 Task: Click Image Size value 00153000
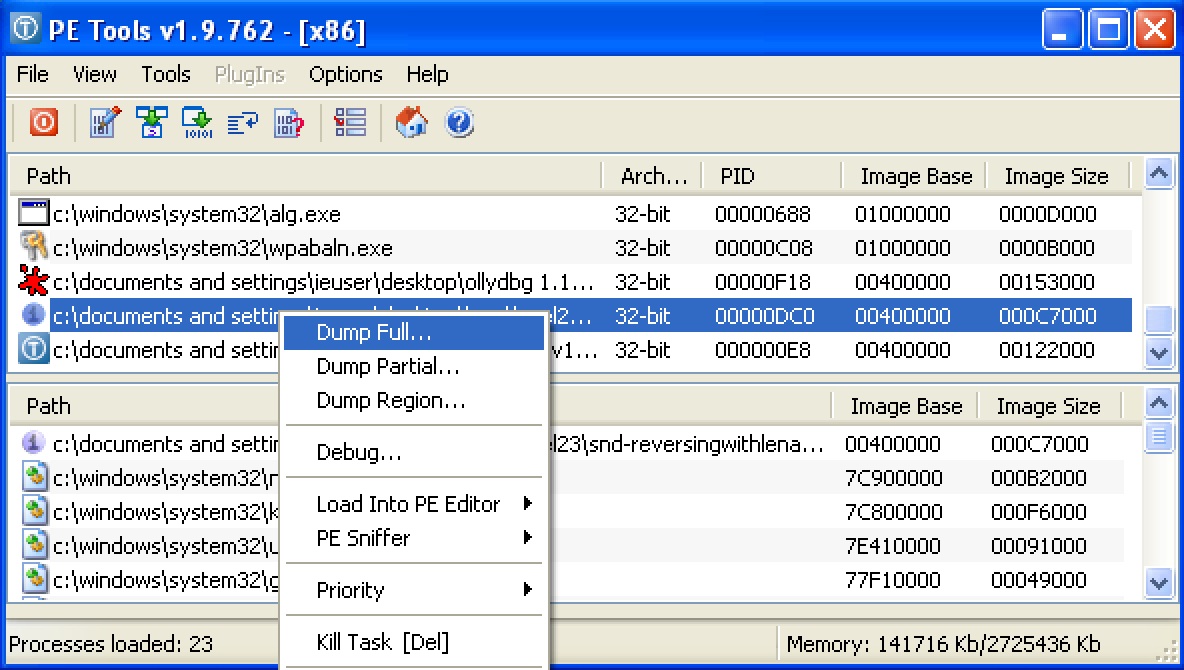pyautogui.click(x=1047, y=282)
